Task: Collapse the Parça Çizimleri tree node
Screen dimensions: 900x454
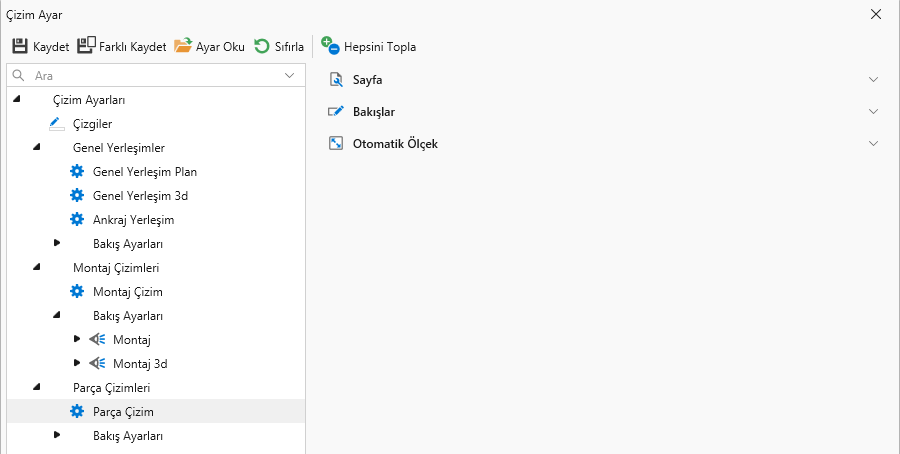Action: [37, 387]
